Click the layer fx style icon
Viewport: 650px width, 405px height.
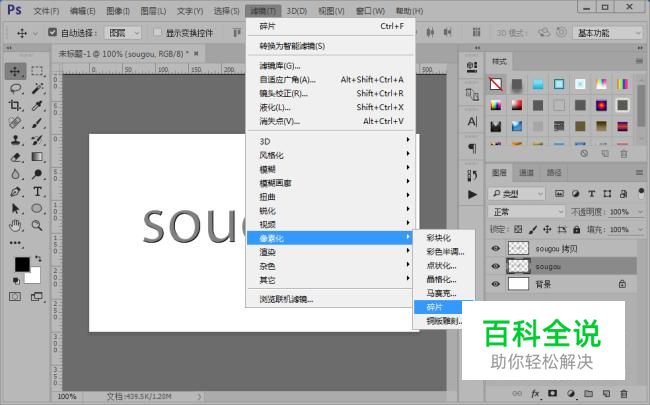(x=535, y=393)
